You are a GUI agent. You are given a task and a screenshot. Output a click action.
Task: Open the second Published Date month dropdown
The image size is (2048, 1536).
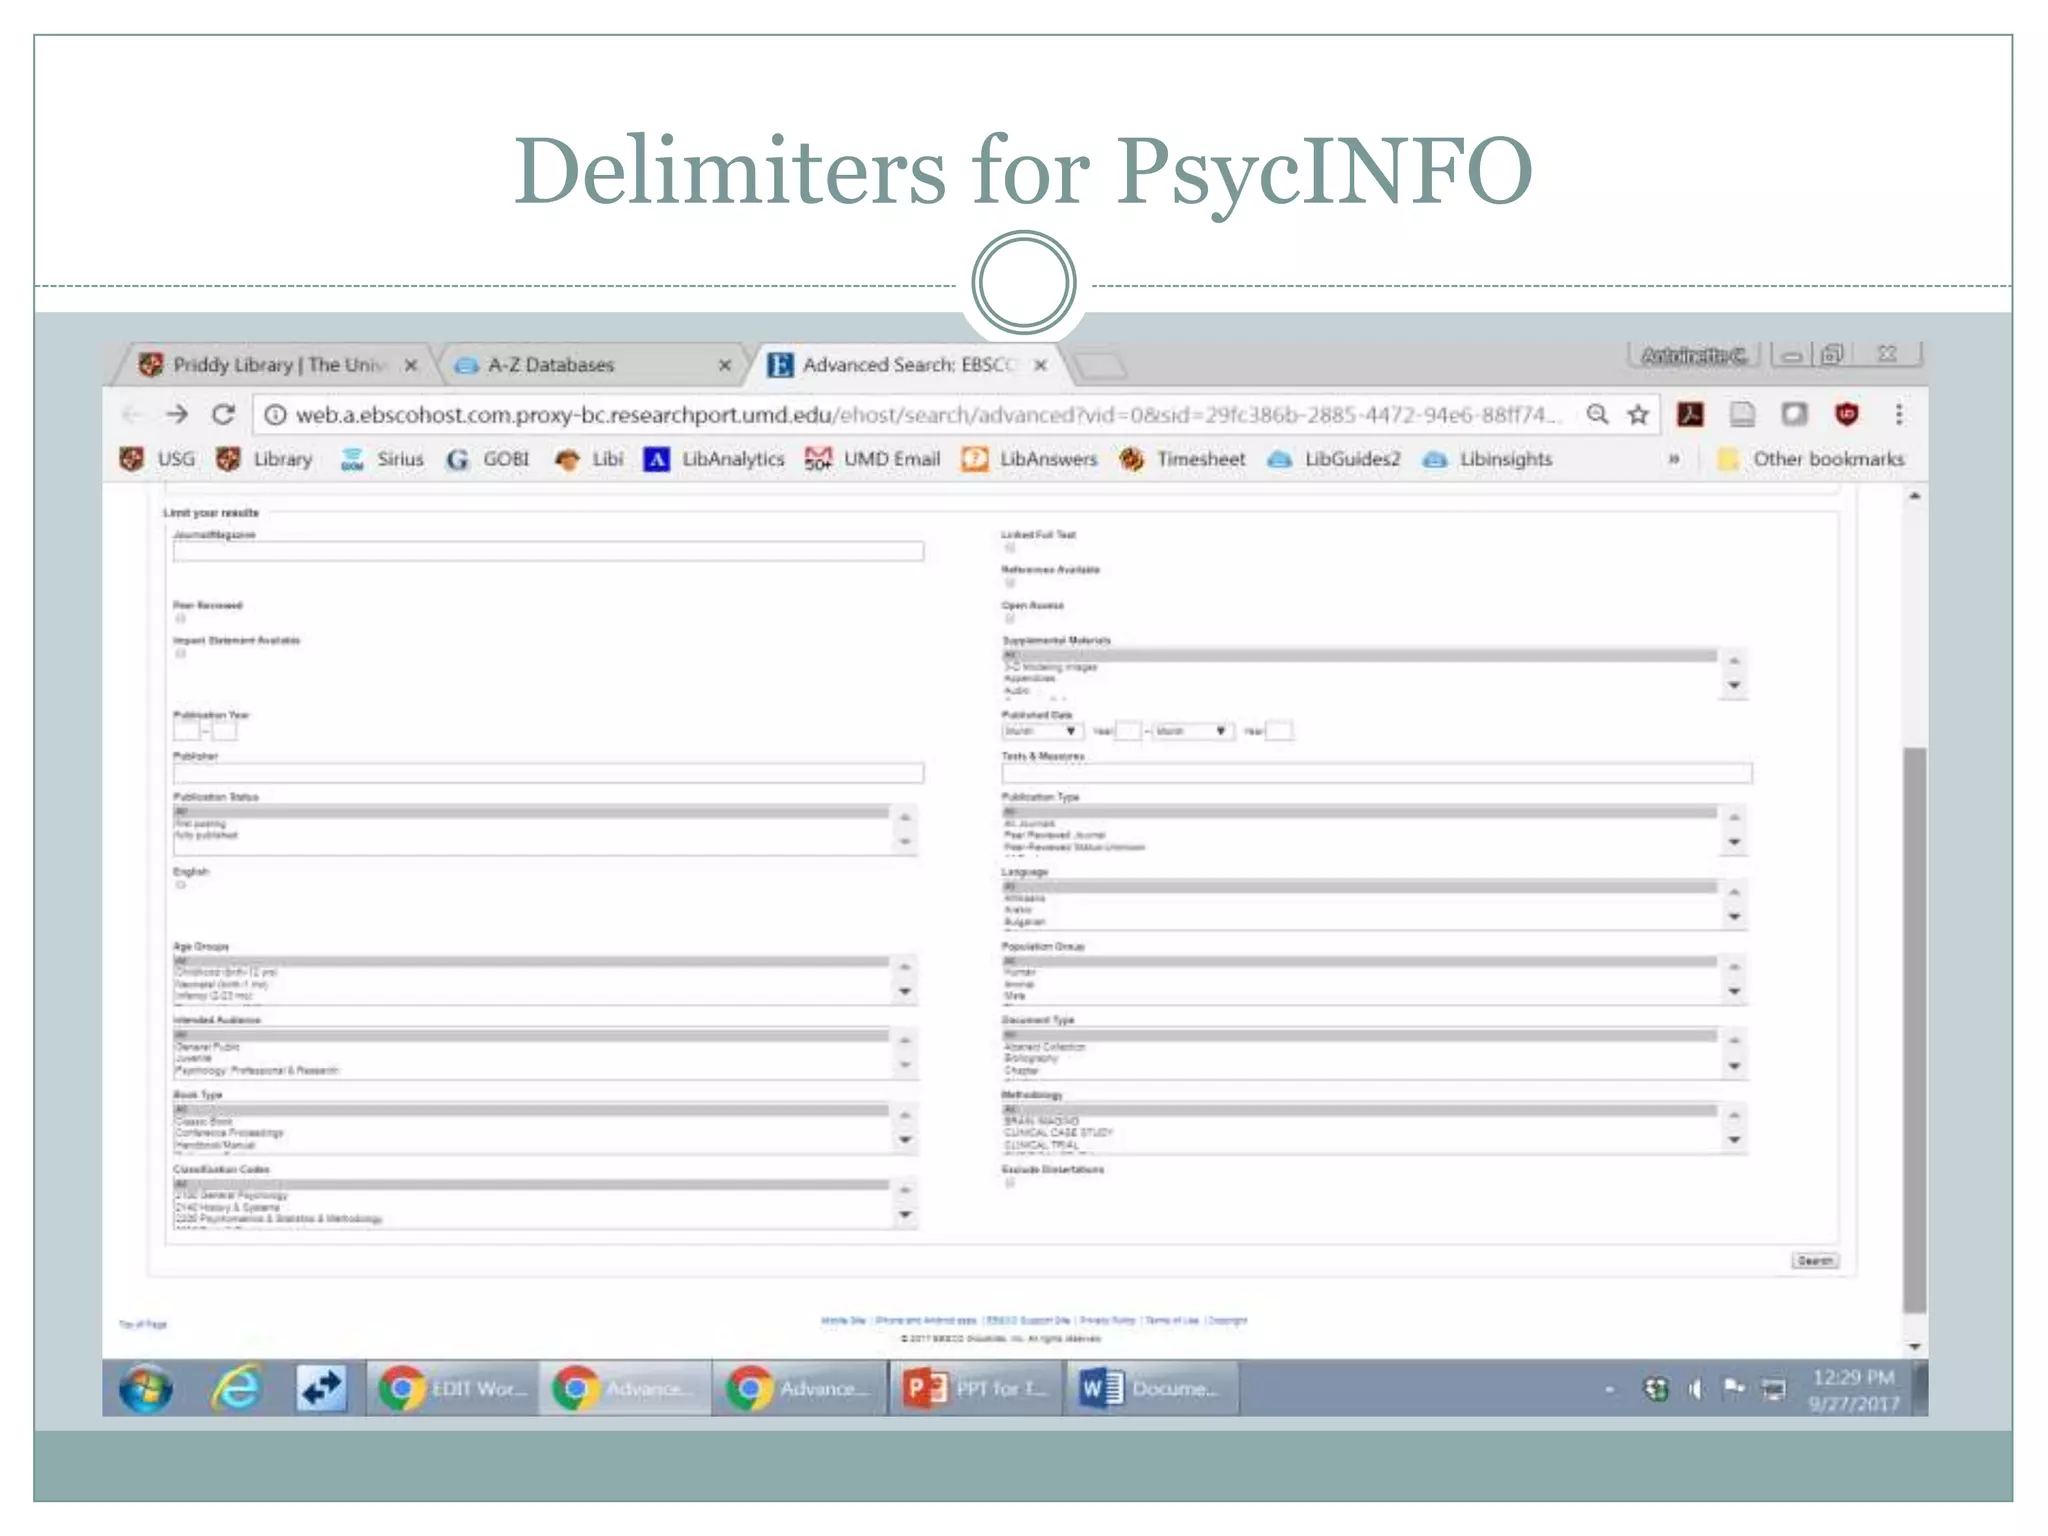1192,731
